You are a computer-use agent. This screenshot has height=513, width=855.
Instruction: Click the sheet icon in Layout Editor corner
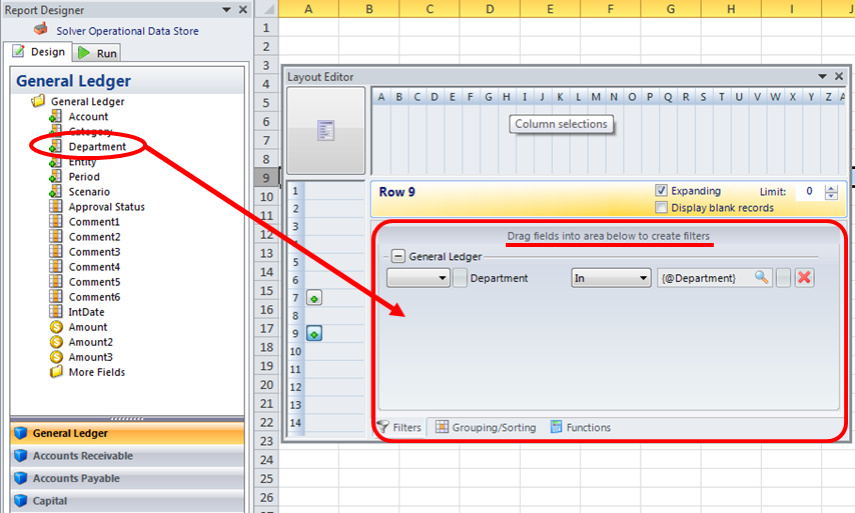click(326, 130)
